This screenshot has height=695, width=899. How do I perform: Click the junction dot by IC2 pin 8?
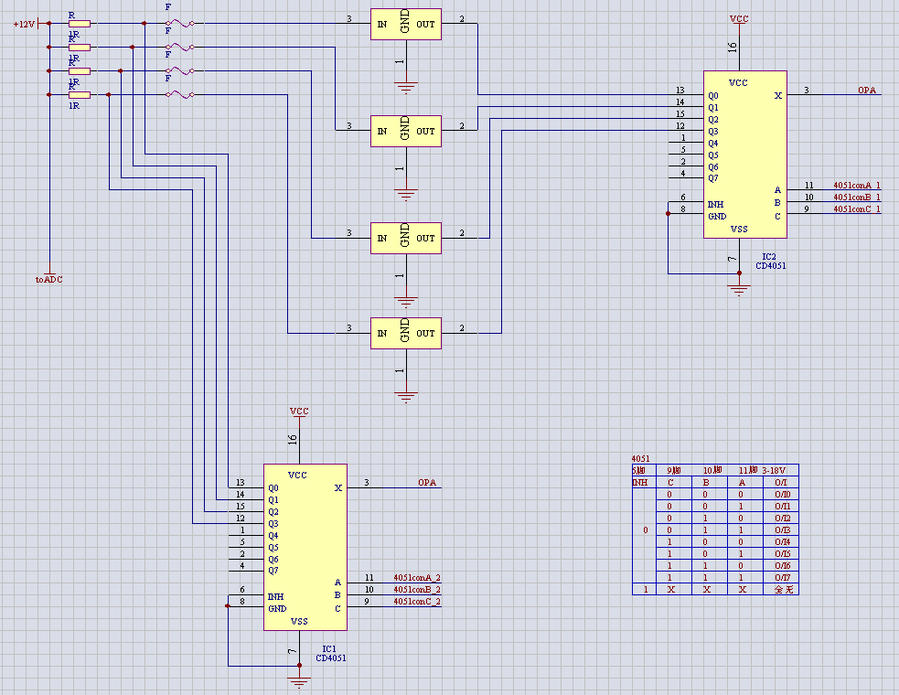(668, 213)
